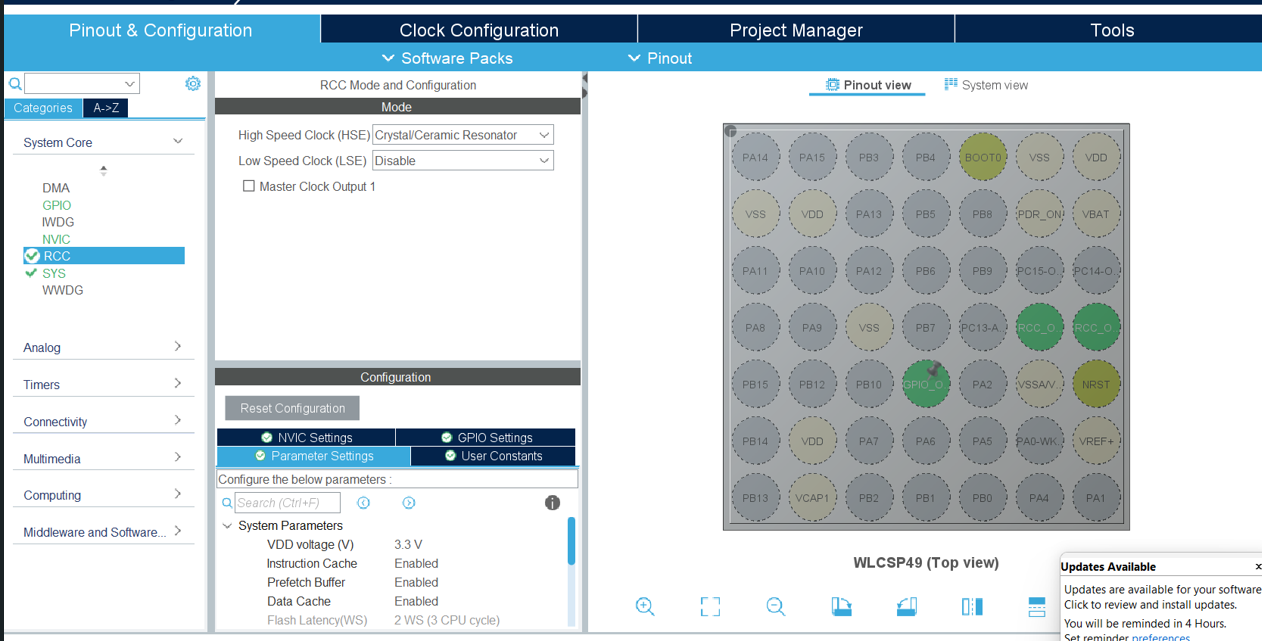
Task: Switch to System view
Action: point(986,85)
